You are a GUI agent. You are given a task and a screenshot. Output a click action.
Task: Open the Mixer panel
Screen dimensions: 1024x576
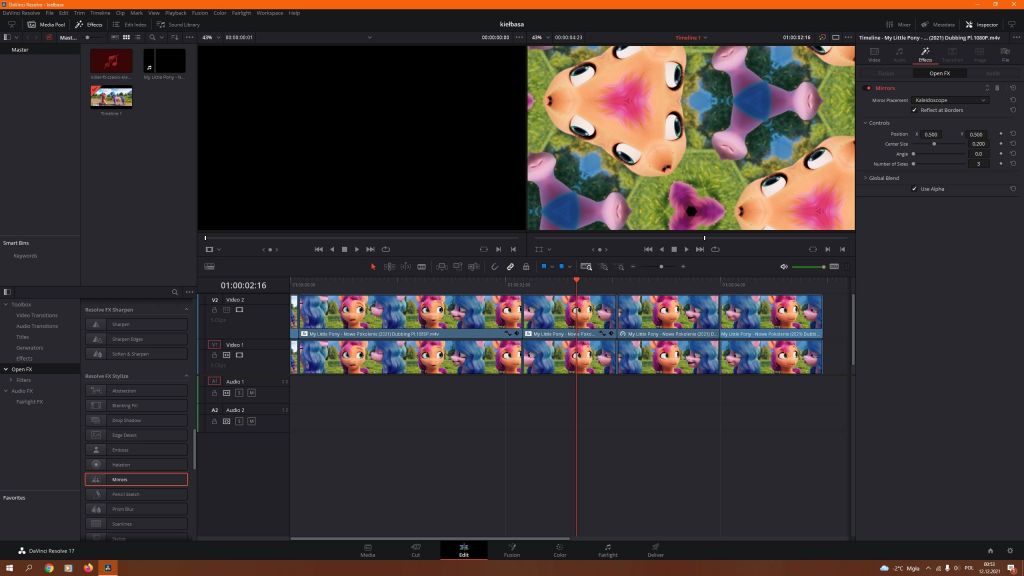[x=899, y=24]
